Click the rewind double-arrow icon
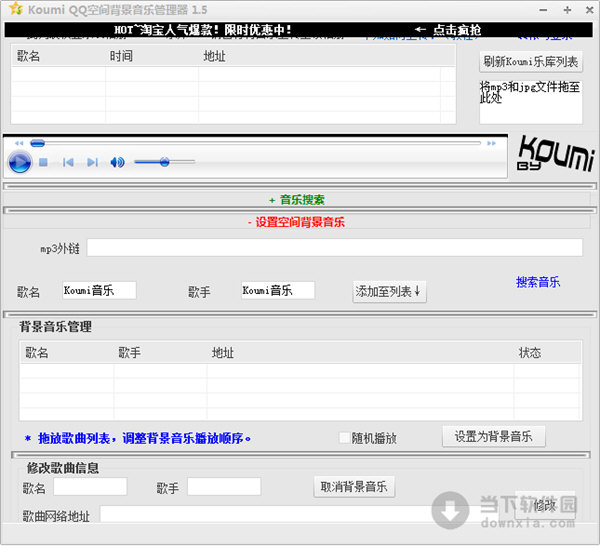The height and width of the screenshot is (546, 600). [19, 143]
